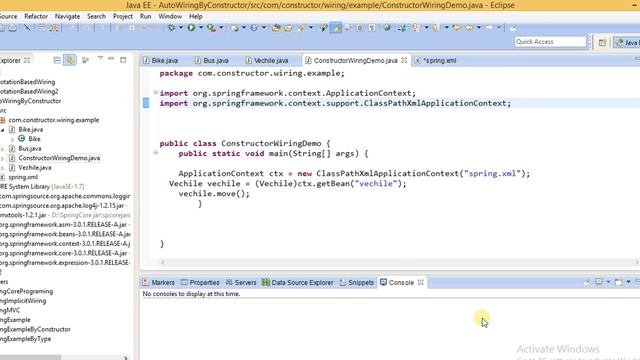Screen dimensions: 640x360
Task: Click the Next Annotation icon in toolbar
Action: [415, 28]
